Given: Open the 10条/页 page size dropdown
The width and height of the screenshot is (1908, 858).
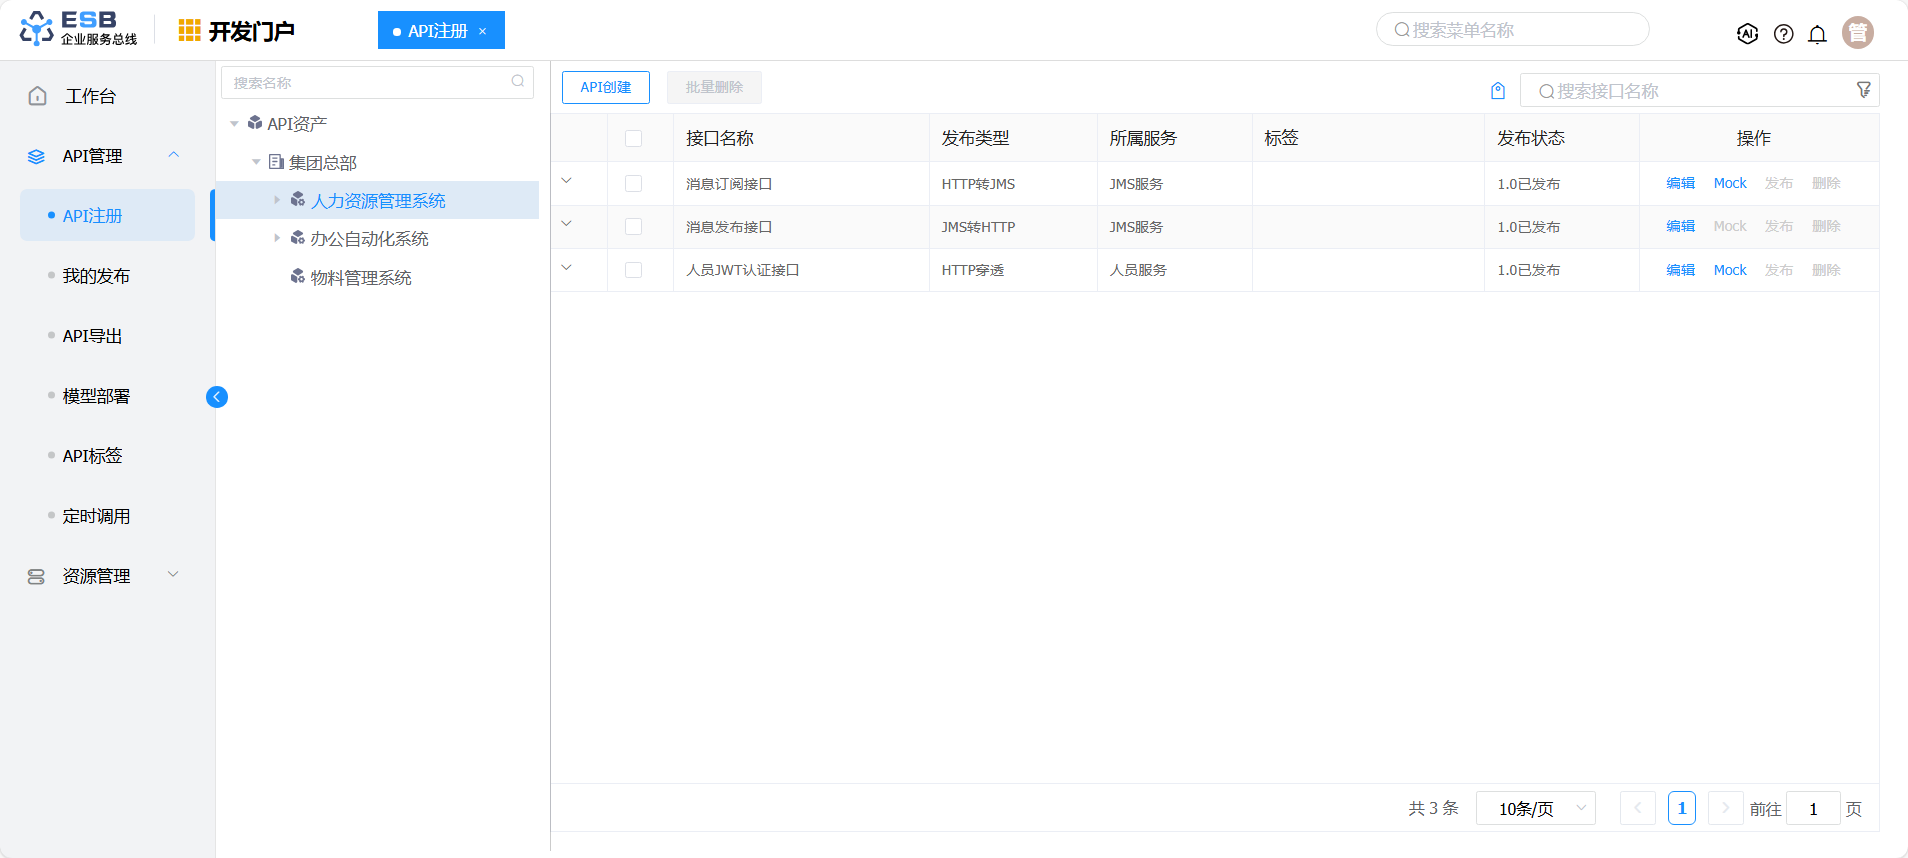Looking at the screenshot, I should tap(1535, 808).
